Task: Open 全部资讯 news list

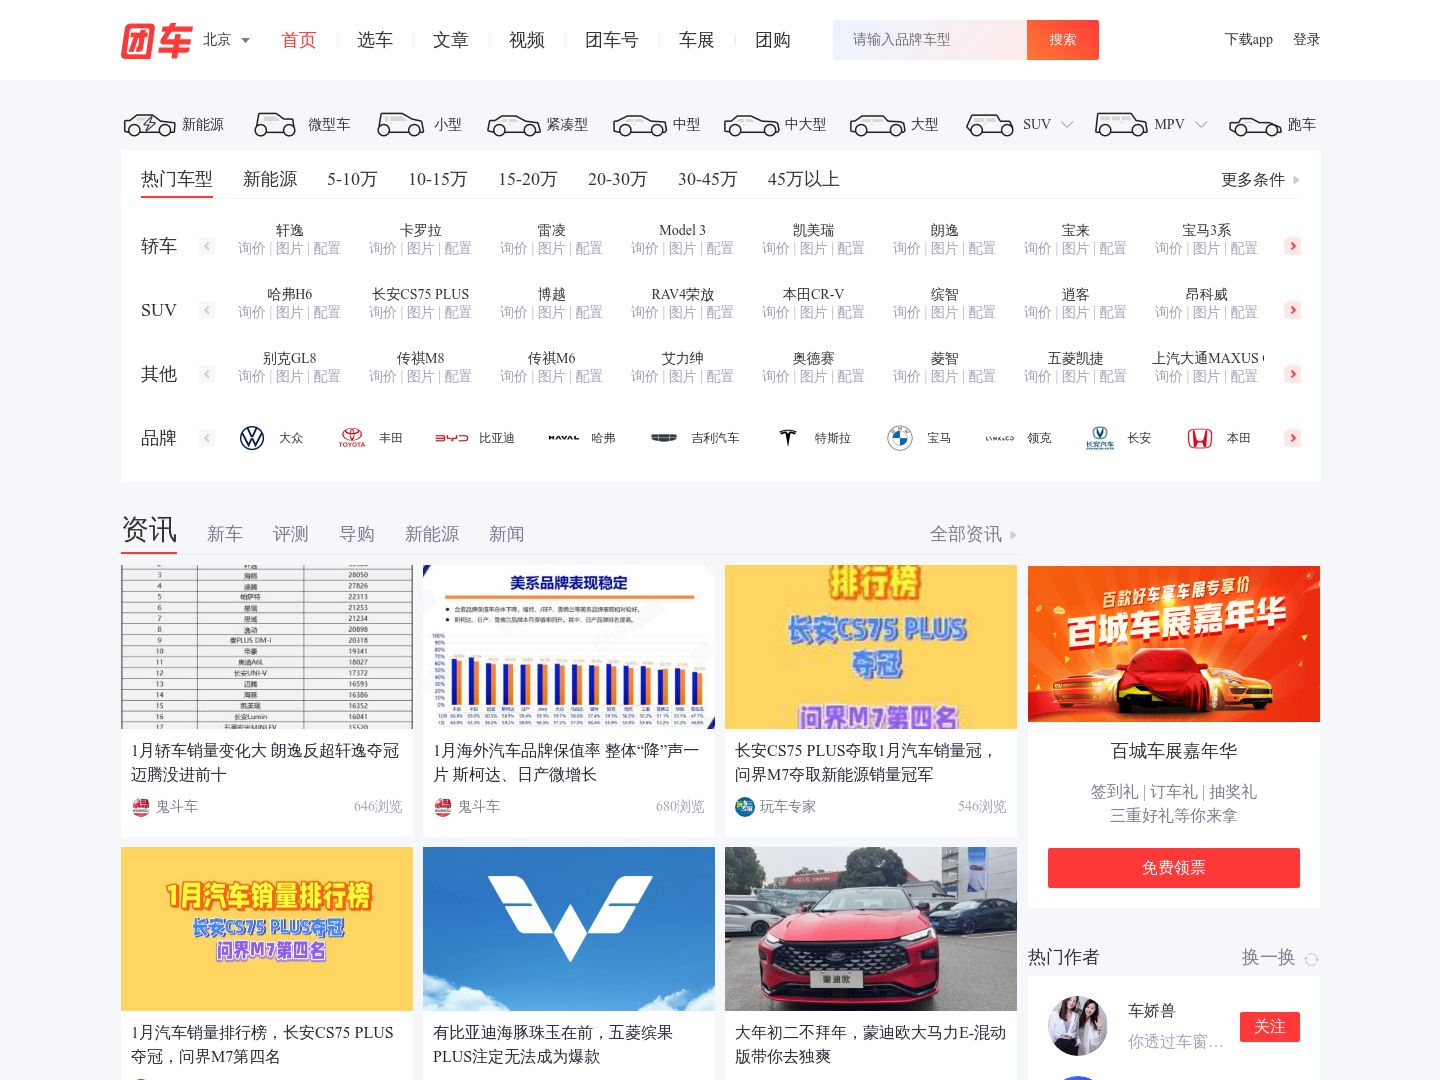Action: pos(973,534)
